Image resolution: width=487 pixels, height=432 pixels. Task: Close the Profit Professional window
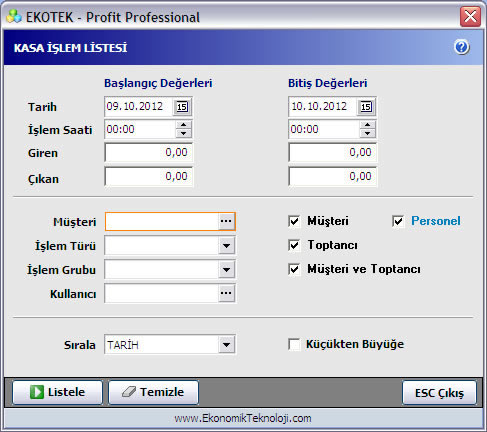point(470,16)
